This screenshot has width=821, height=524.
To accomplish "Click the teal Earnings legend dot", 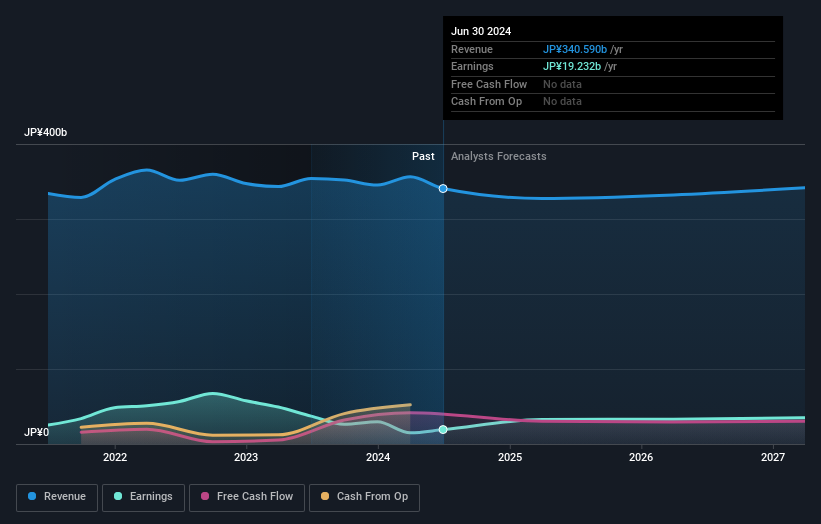I will tap(118, 496).
